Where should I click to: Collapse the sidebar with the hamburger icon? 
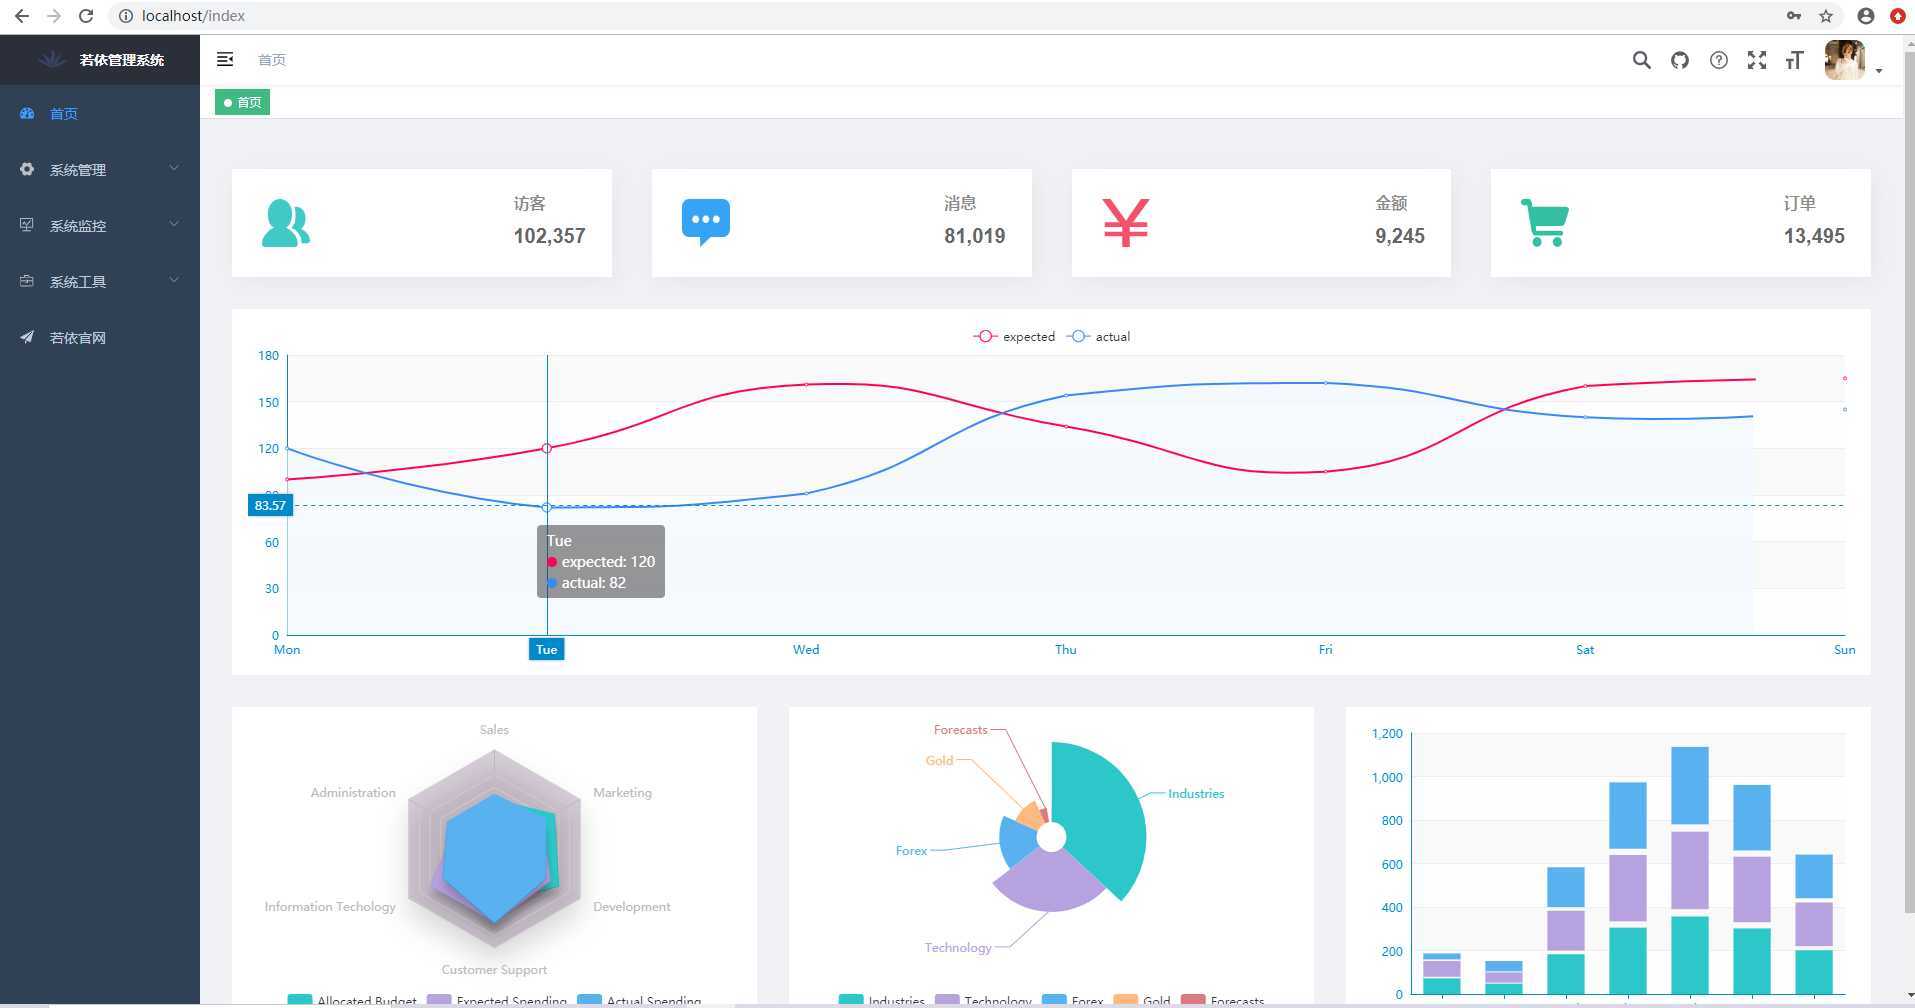(225, 60)
